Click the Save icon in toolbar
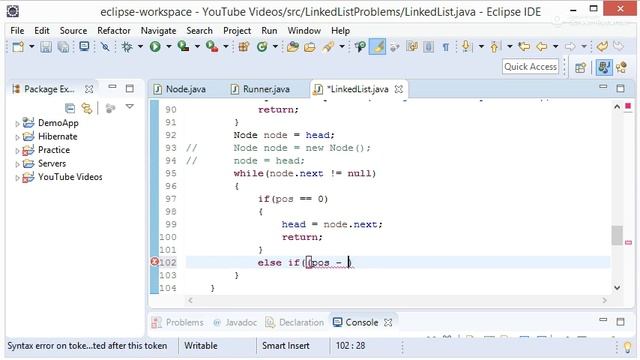The image size is (640, 360). click(46, 47)
